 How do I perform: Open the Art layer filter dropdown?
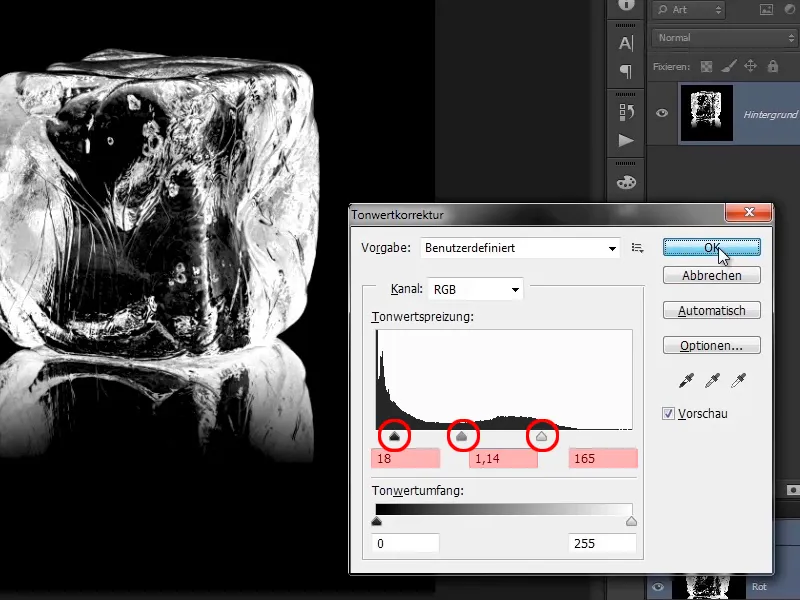coord(688,10)
